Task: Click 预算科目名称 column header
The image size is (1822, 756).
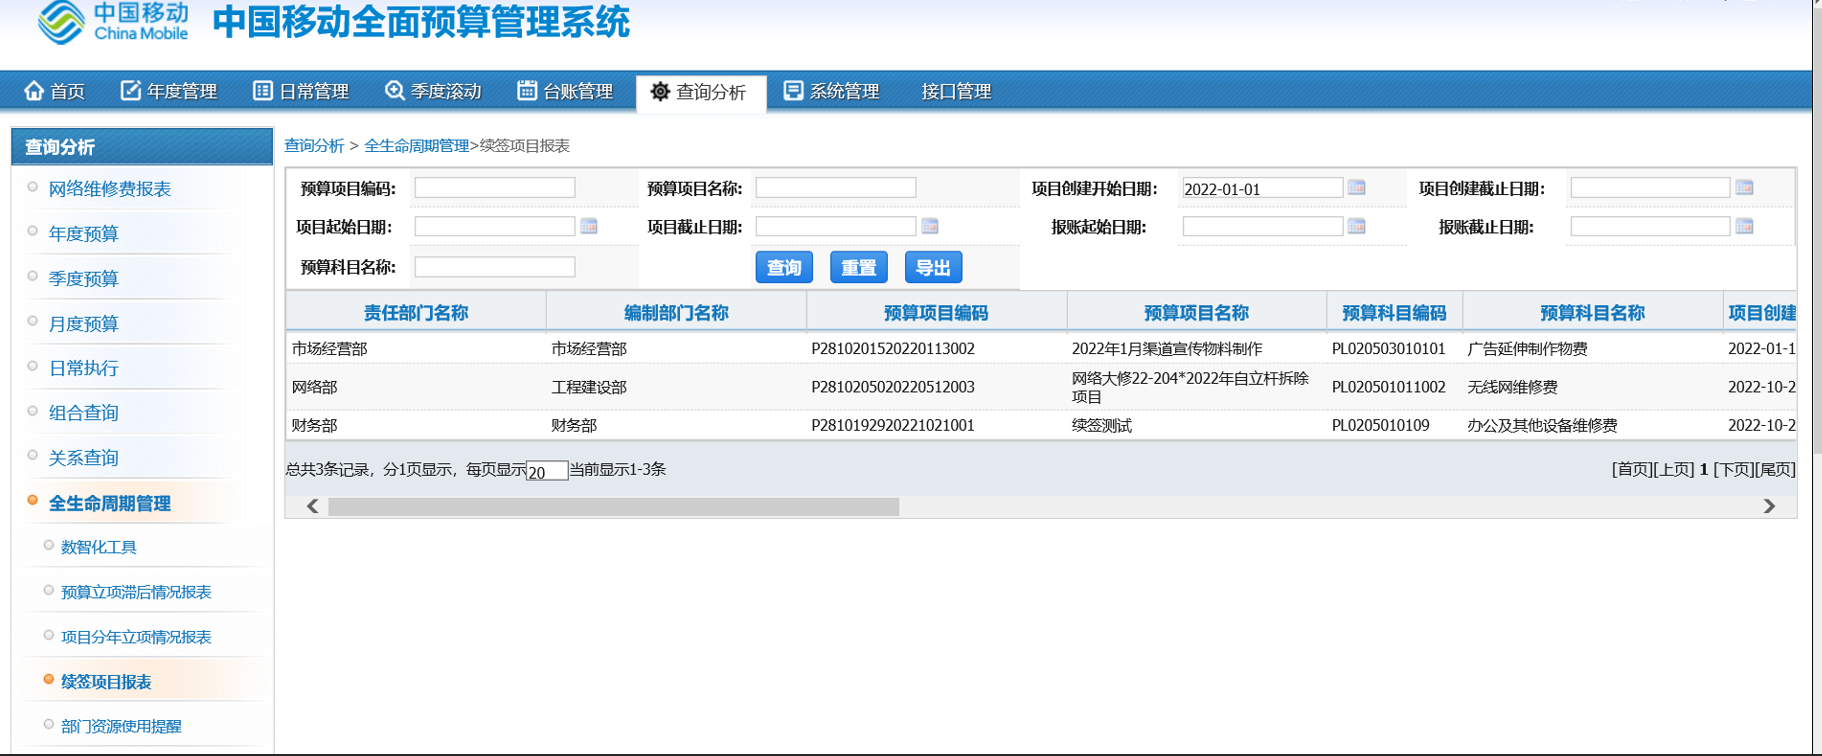Action: (x=1593, y=313)
